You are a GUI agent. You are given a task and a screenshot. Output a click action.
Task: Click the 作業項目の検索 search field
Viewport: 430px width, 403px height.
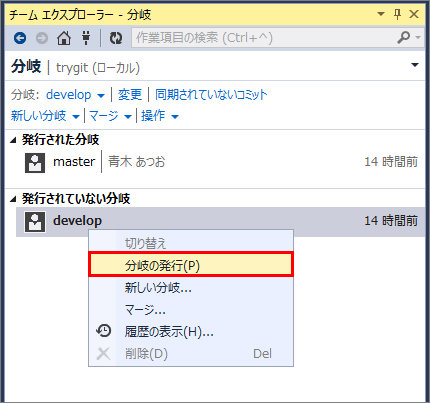point(263,38)
